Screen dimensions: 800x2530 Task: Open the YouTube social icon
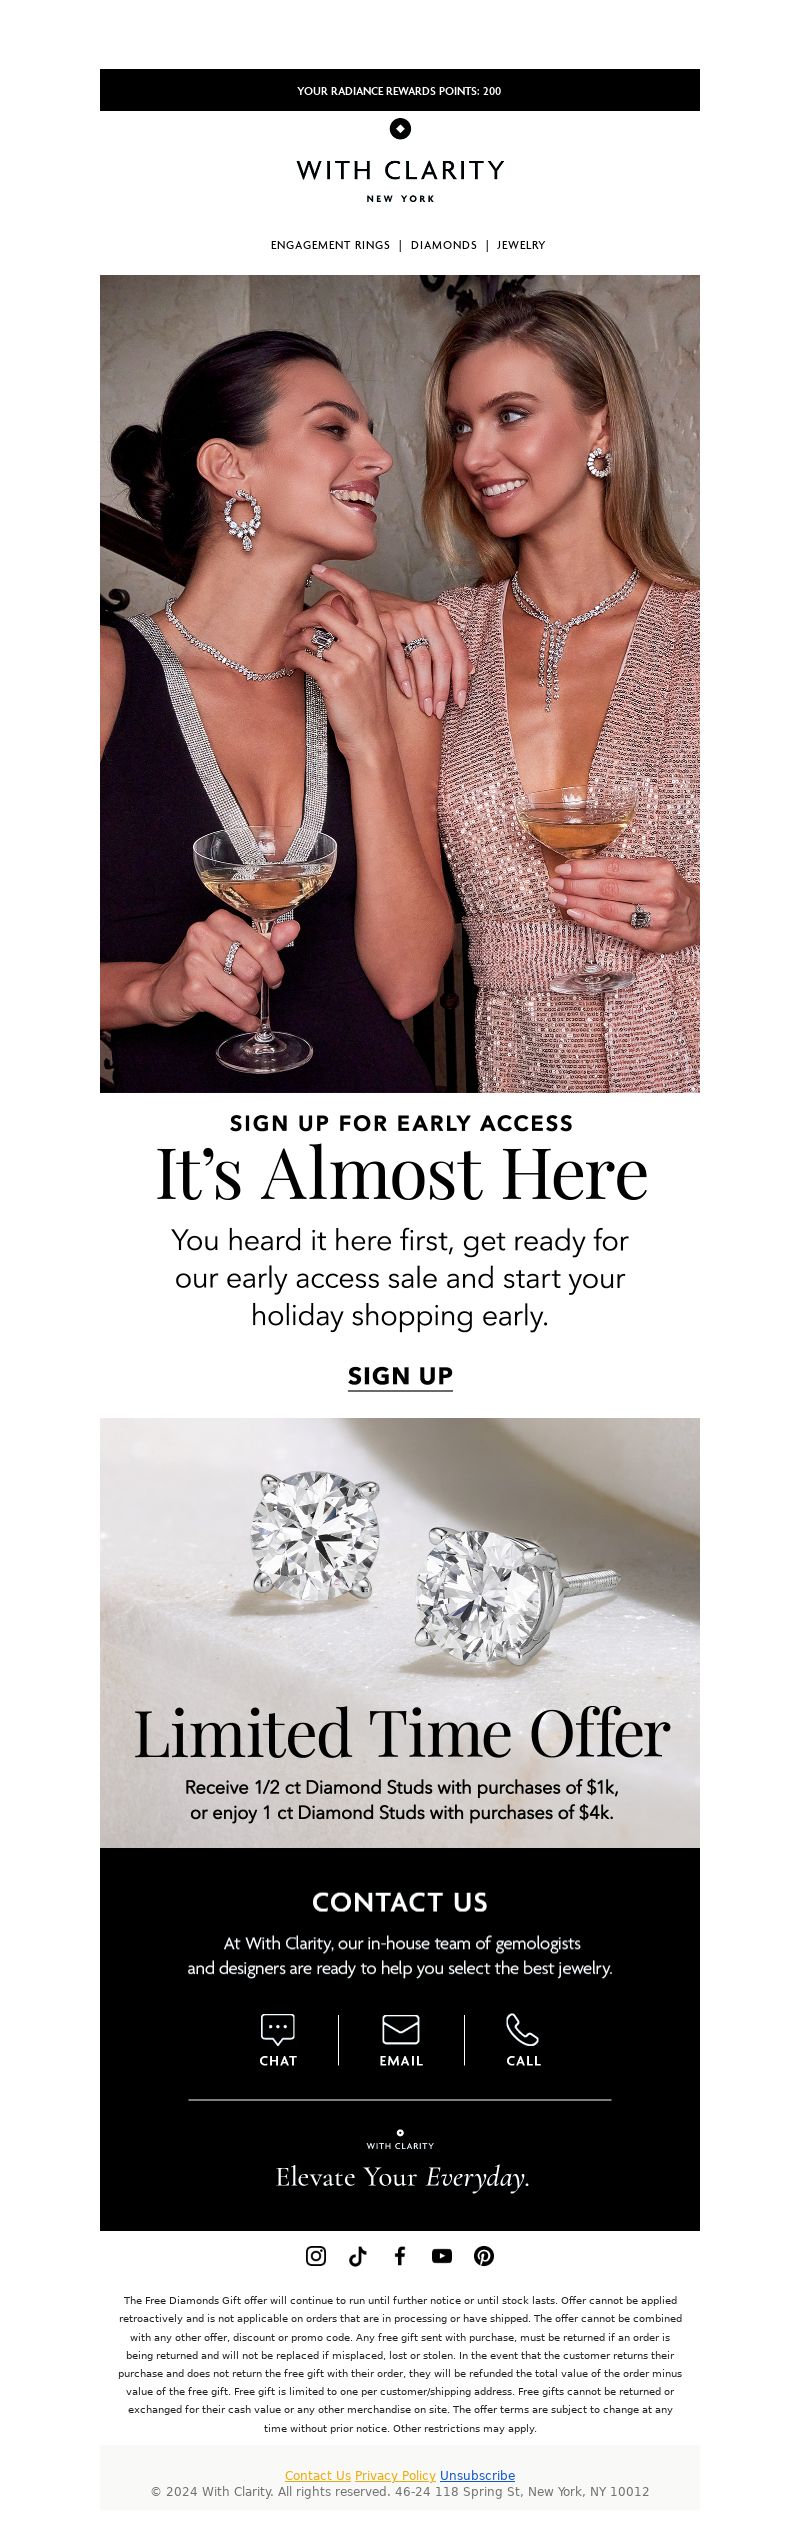[x=442, y=2255]
